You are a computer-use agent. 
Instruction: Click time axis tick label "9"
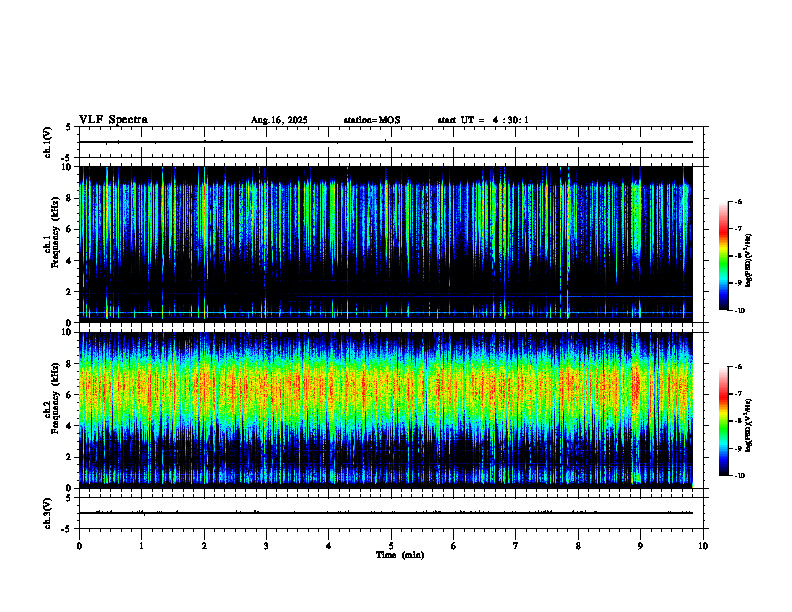pos(640,546)
